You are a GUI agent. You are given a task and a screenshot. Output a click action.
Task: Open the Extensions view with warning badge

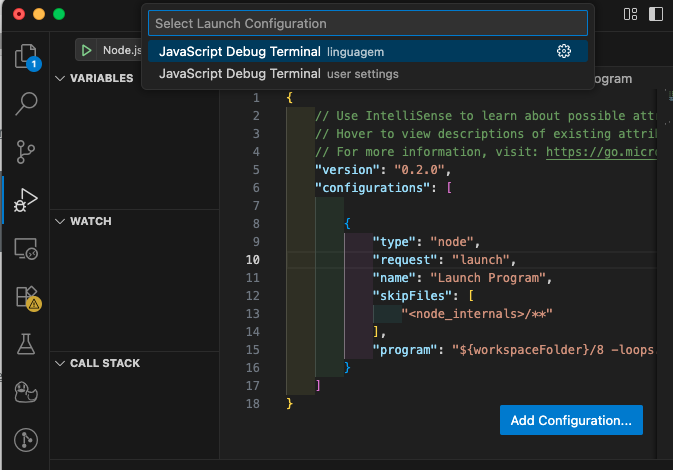pos(27,297)
